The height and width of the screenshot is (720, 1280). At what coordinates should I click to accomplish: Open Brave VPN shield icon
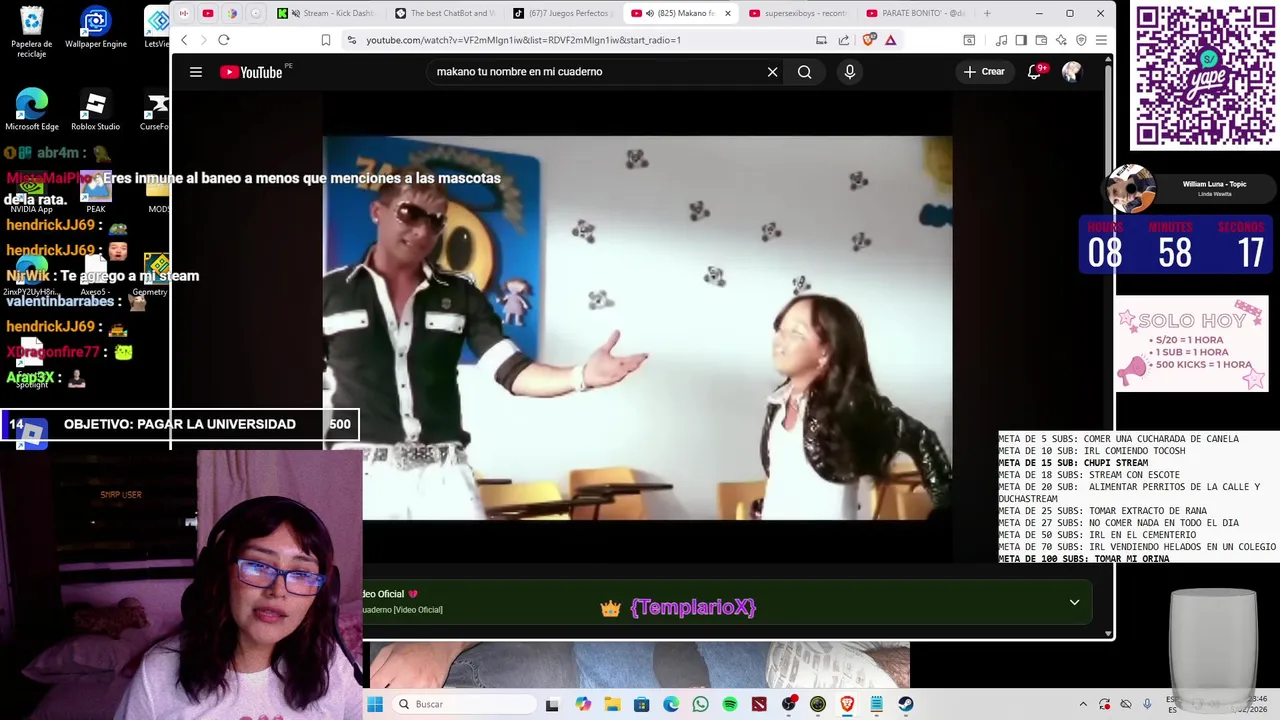1081,40
